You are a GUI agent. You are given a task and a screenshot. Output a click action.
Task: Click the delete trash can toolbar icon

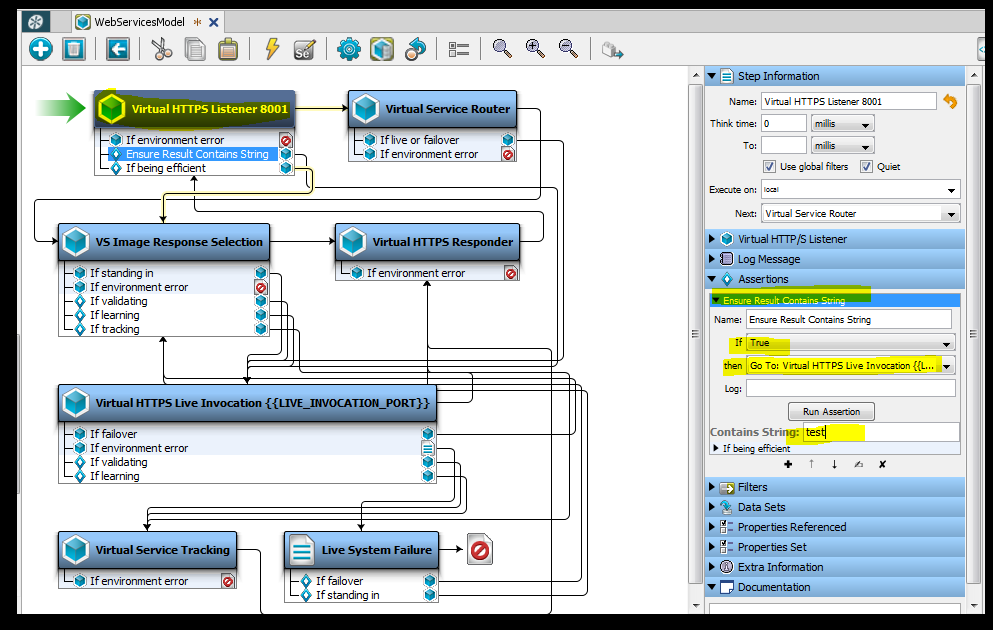pos(73,48)
